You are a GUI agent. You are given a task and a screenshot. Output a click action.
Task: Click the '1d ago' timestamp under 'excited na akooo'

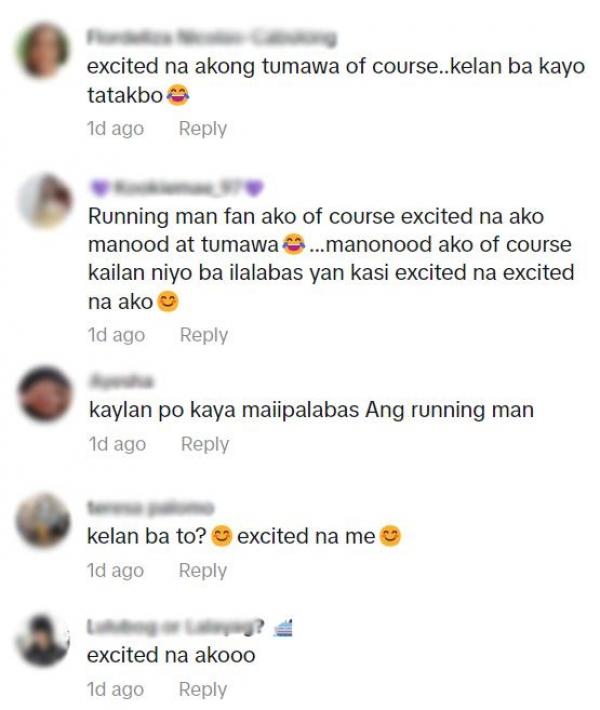[x=115, y=690]
